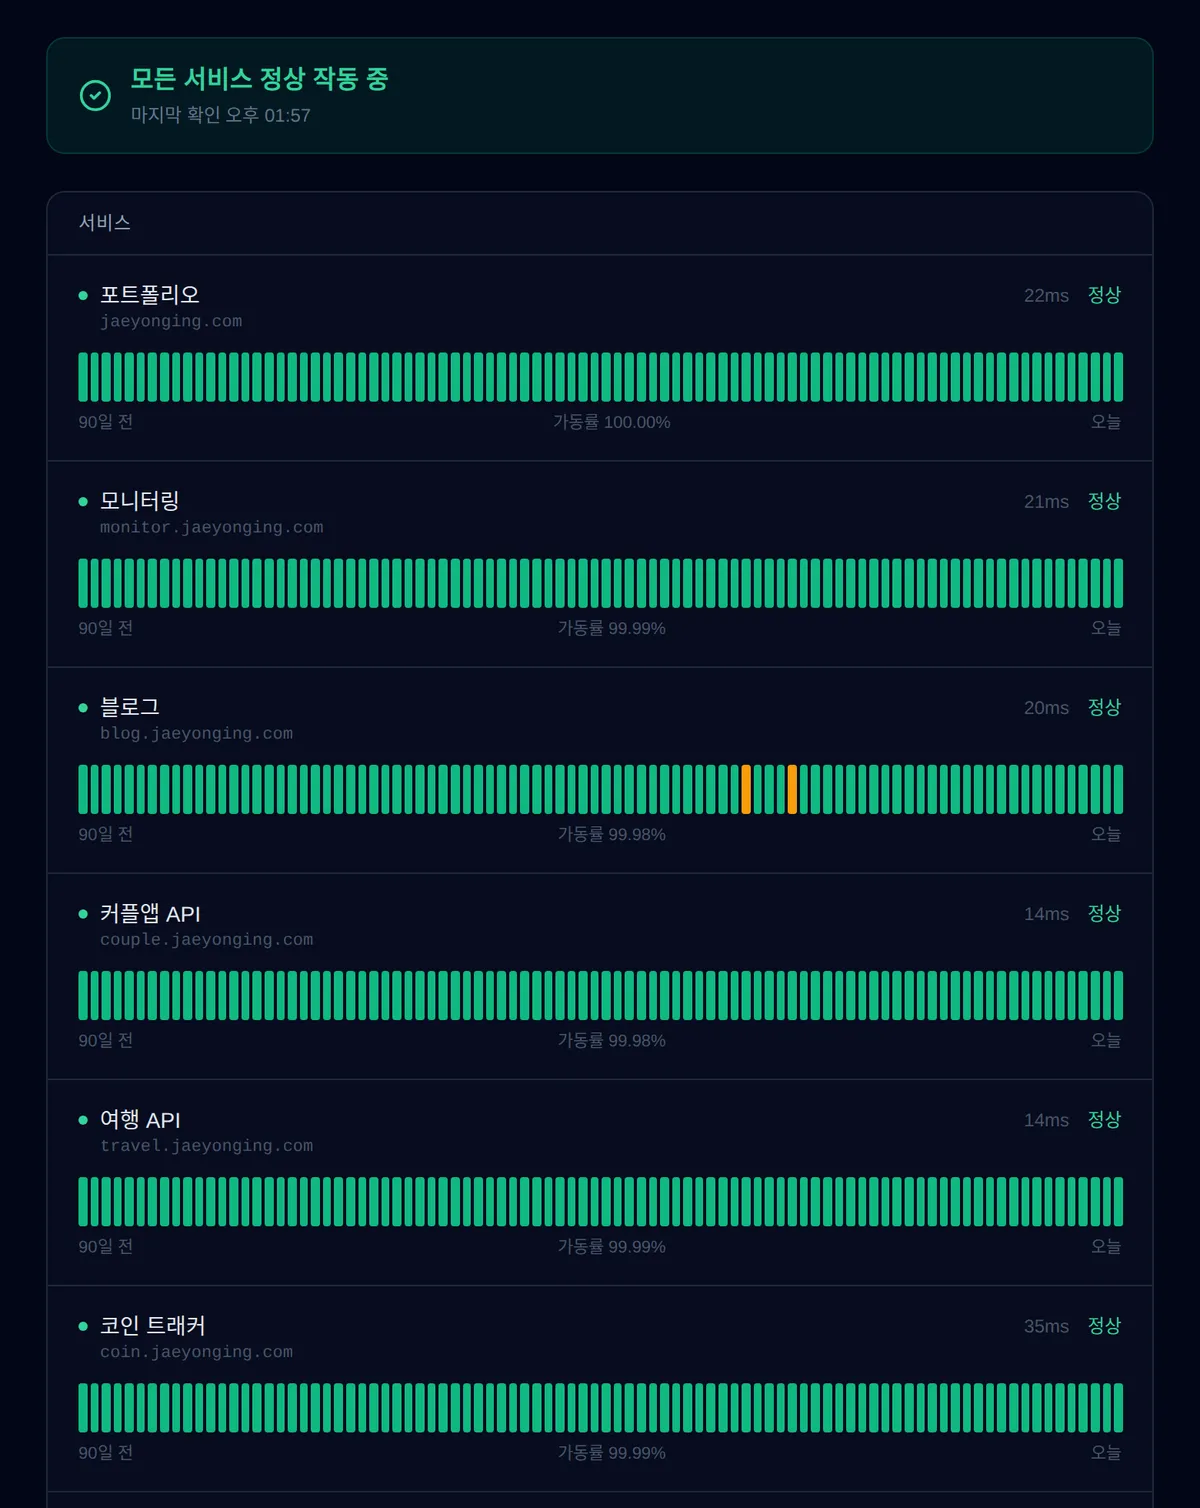Click 정상 status on the 모니터링 row
The width and height of the screenshot is (1200, 1508).
point(1104,501)
